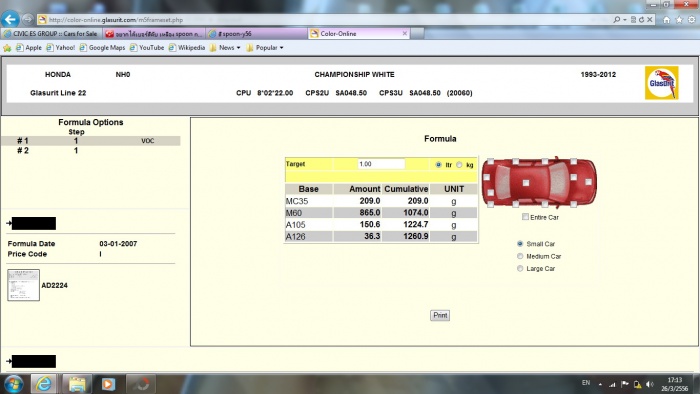Open Windows Media Player taskbar icon
The width and height of the screenshot is (700, 394).
tap(108, 383)
